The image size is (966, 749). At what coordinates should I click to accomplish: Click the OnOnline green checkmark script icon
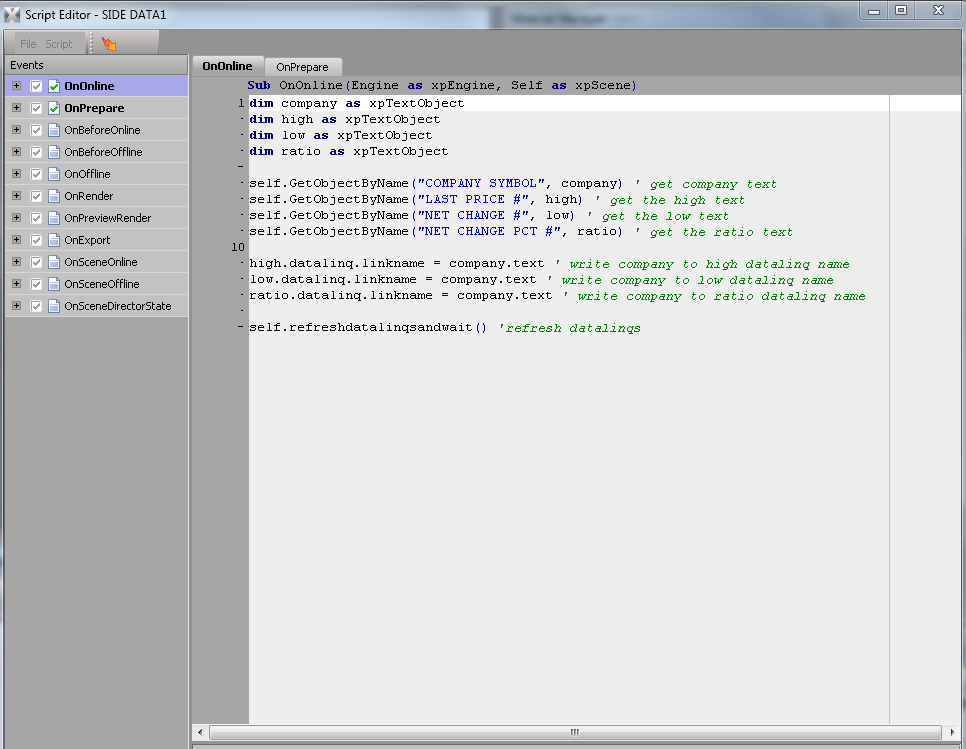click(54, 87)
